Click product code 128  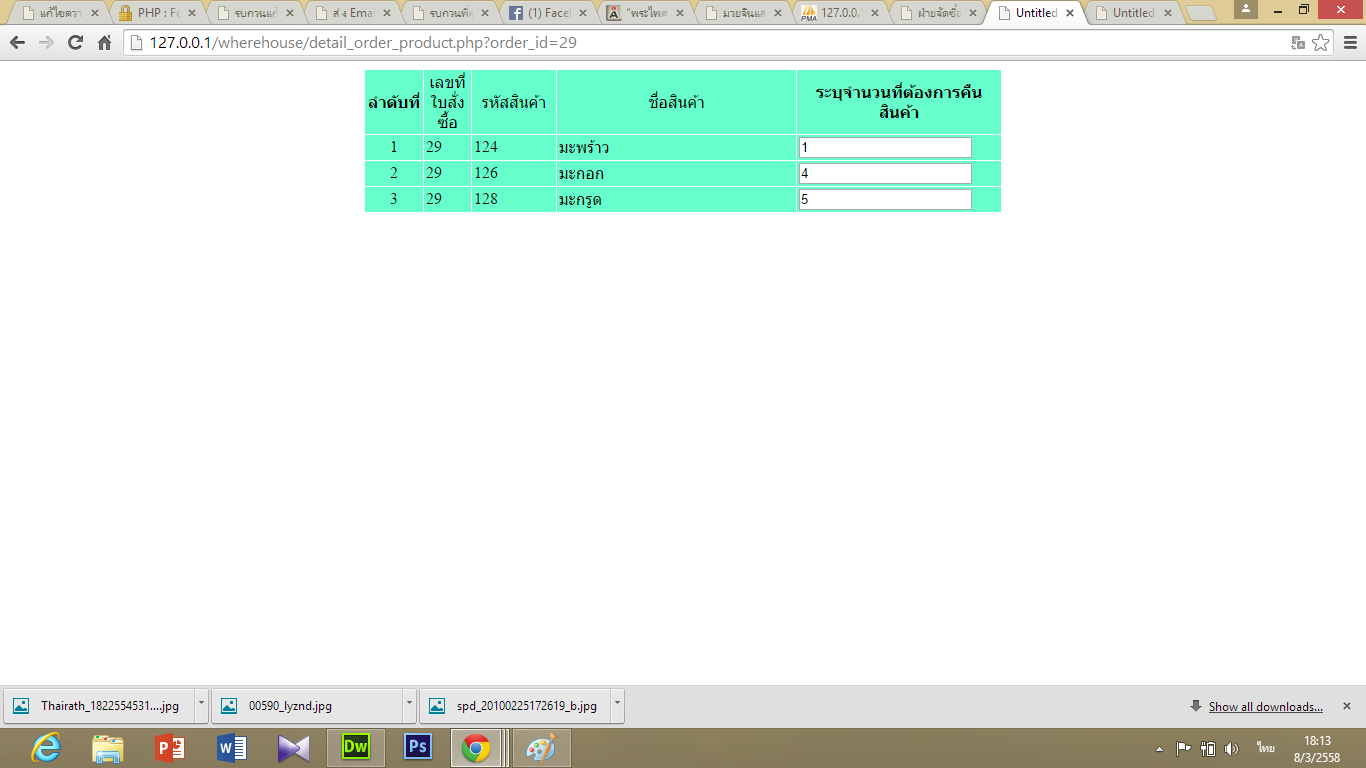[486, 200]
